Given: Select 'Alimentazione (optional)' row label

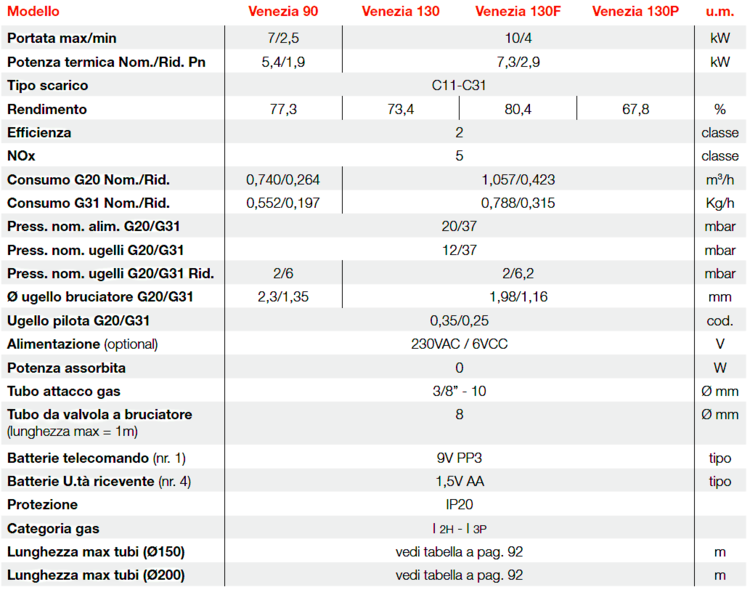Looking at the screenshot, I should coord(82,344).
